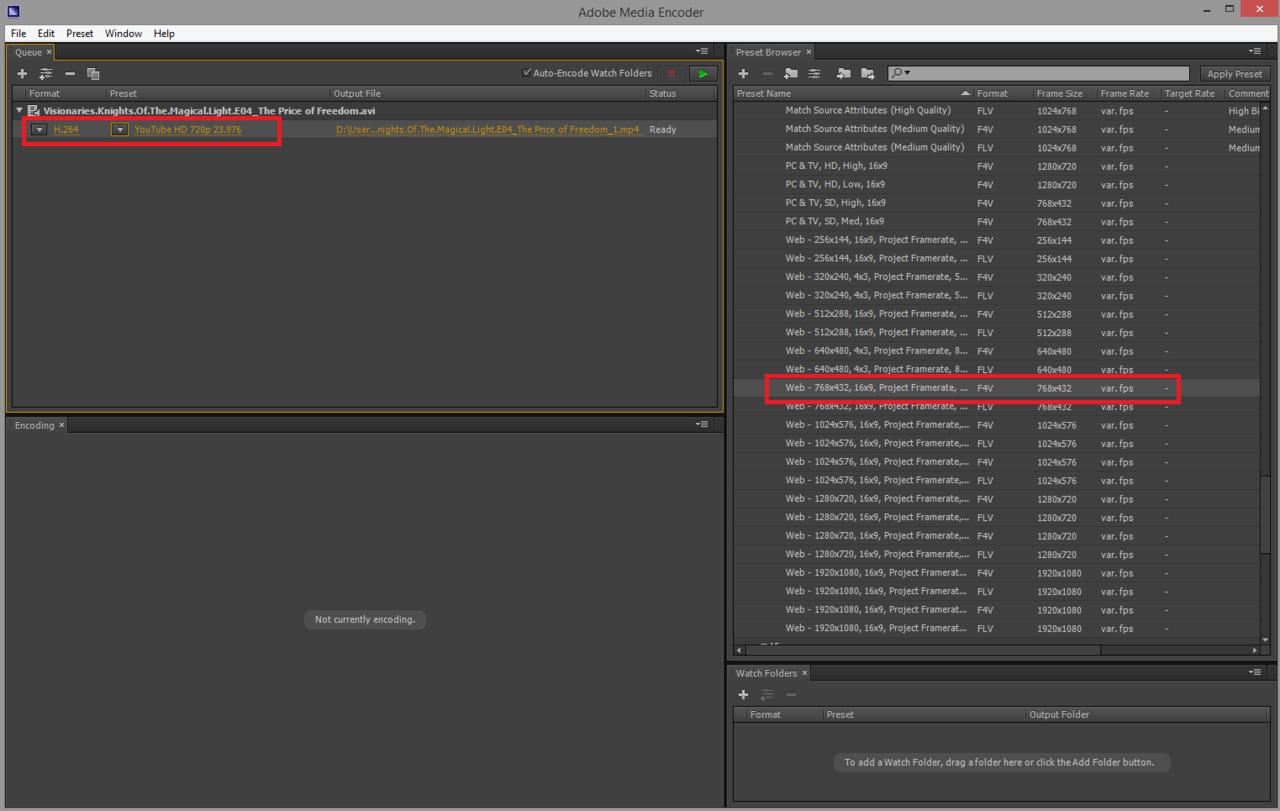Sort by Preset Name column arrow
The image size is (1280, 811).
pyautogui.click(x=964, y=94)
